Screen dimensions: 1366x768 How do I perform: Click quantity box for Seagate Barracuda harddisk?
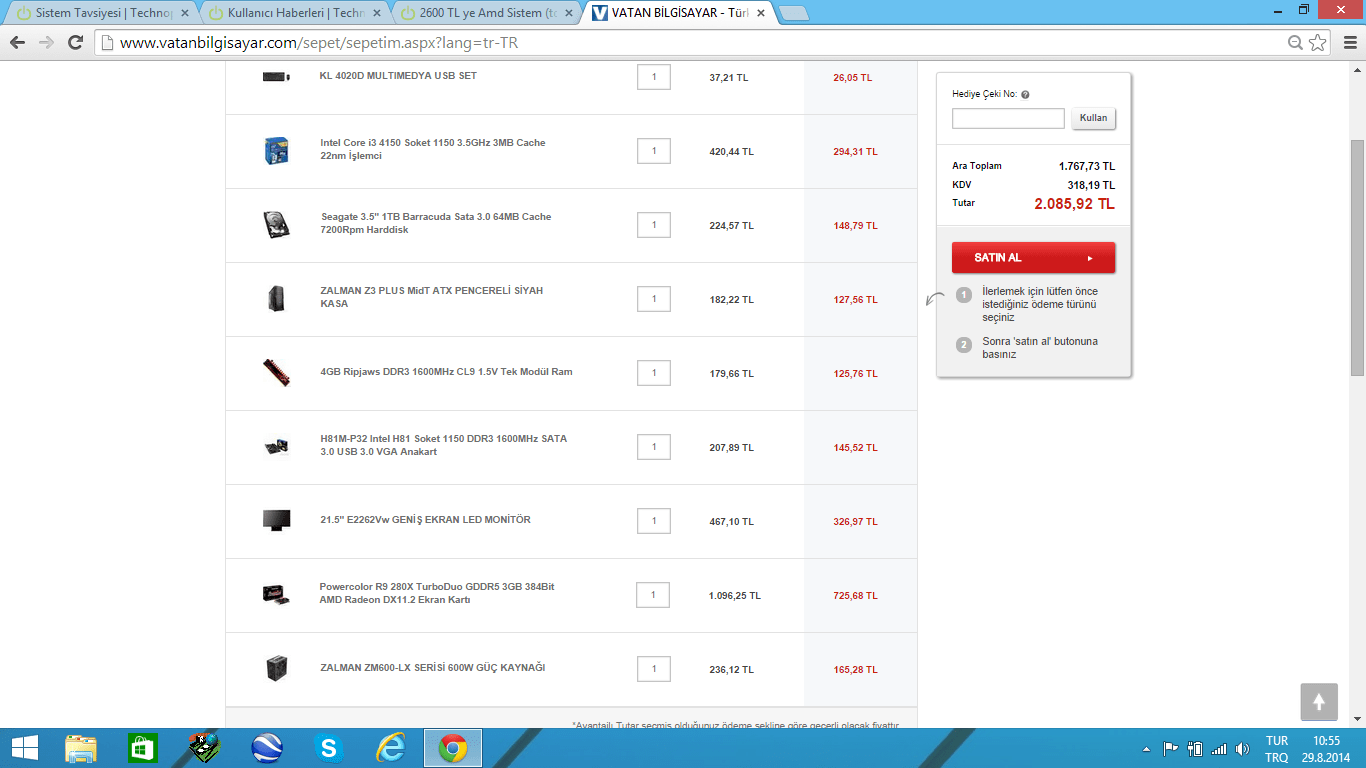[654, 225]
